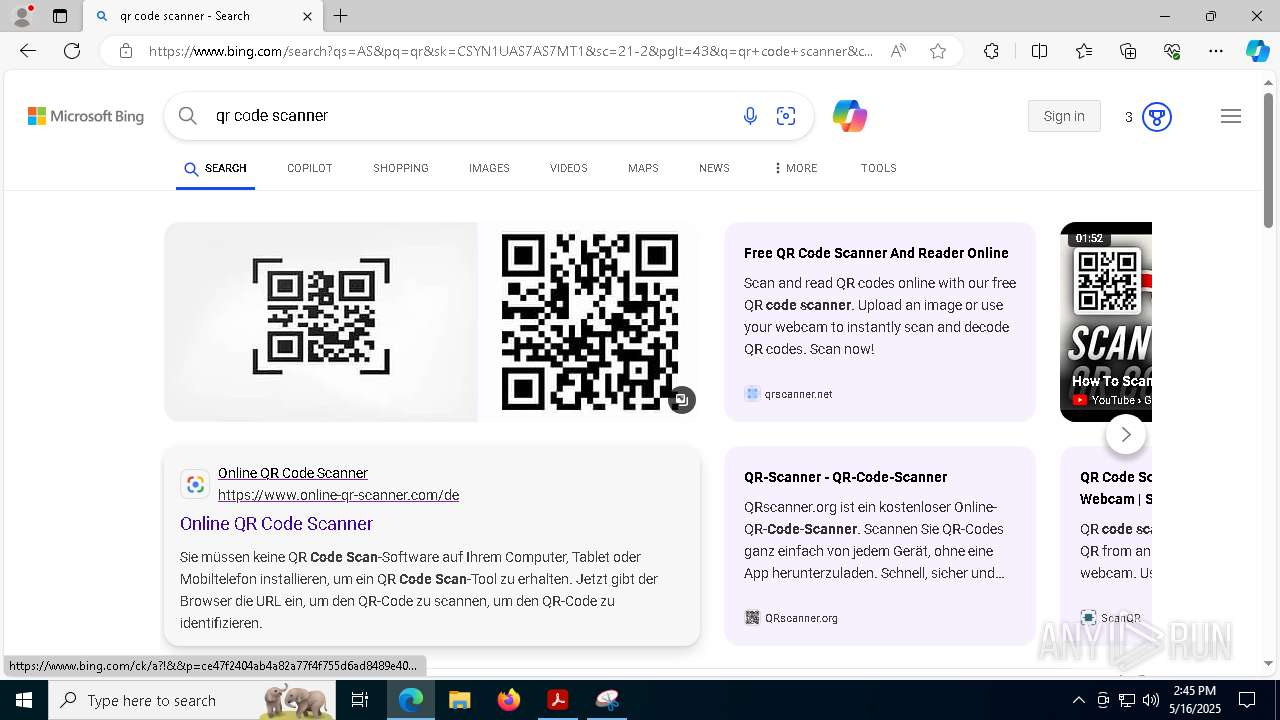
Task: Open bracketed QR code scanner image
Action: (321, 322)
